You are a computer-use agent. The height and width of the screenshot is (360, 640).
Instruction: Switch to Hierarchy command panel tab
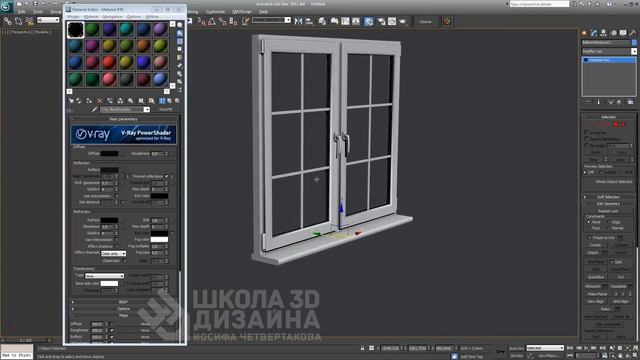point(604,33)
